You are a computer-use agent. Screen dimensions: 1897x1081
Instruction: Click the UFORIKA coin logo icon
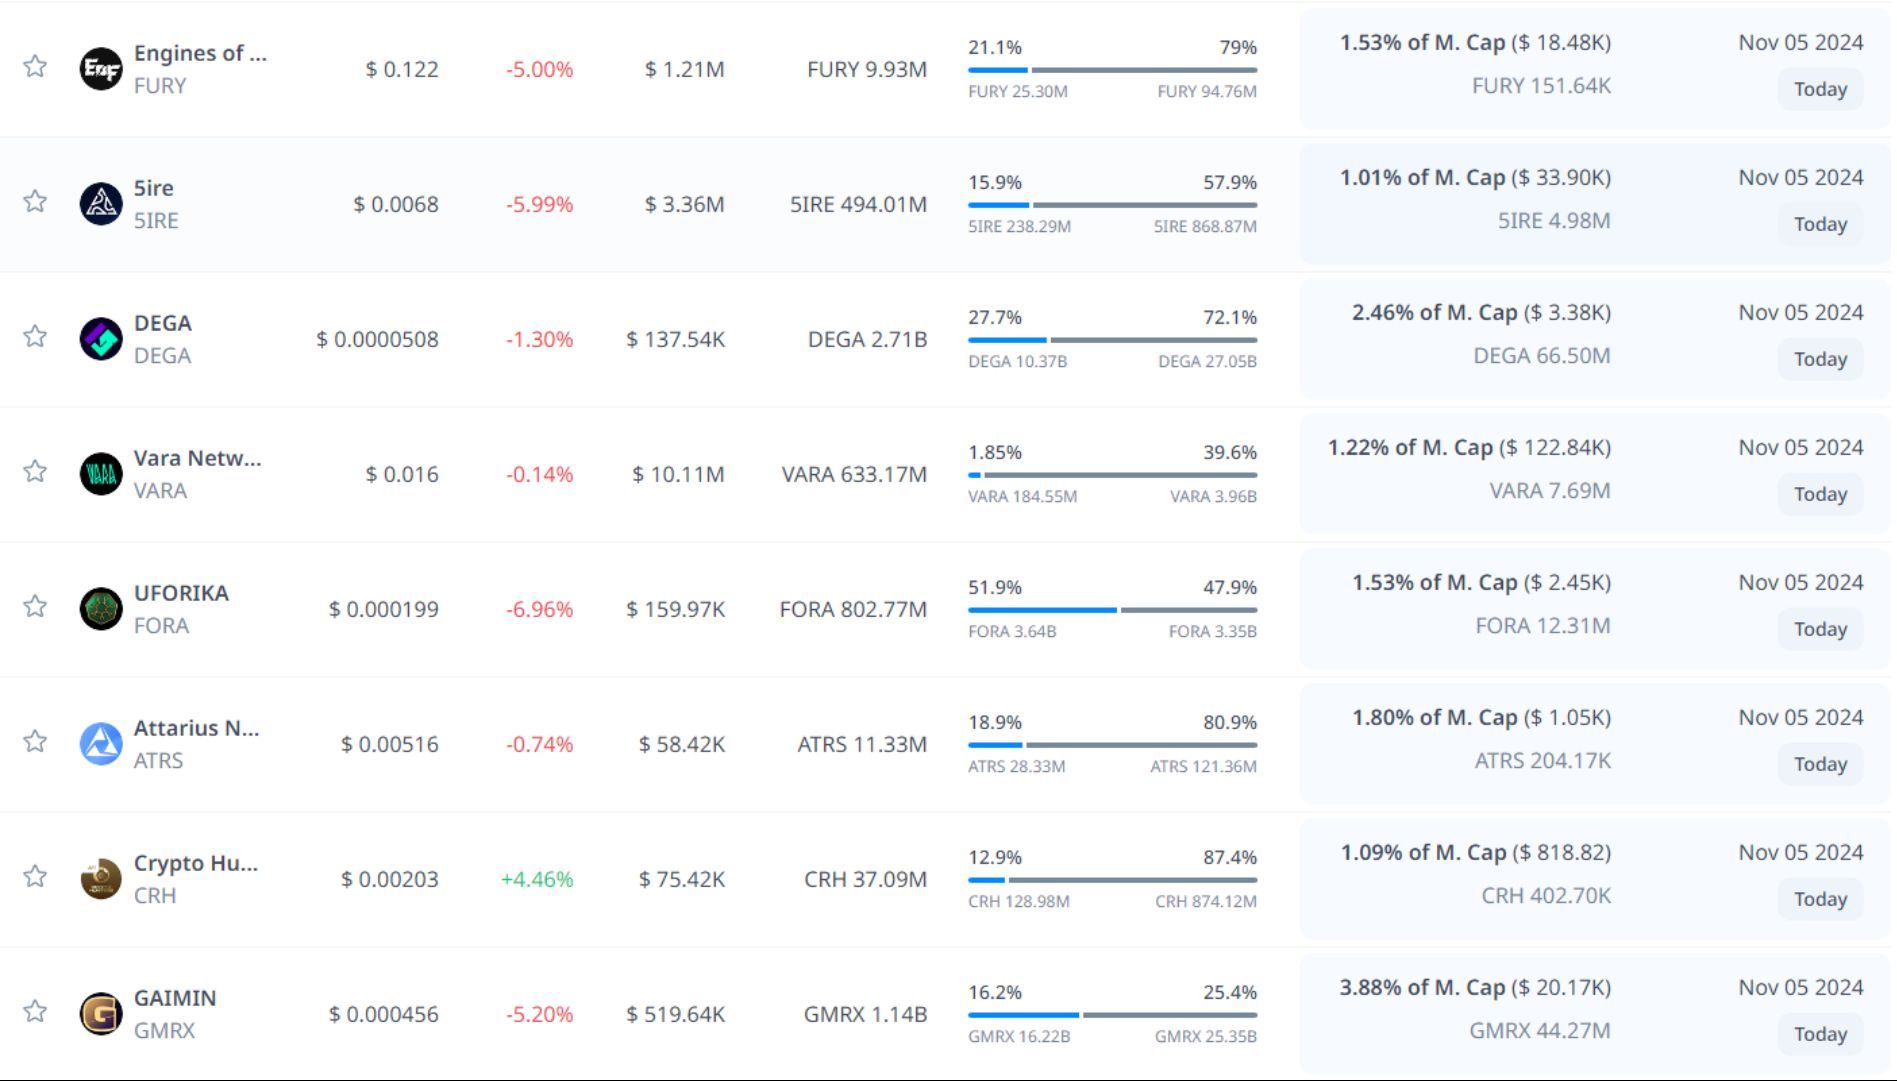tap(101, 609)
